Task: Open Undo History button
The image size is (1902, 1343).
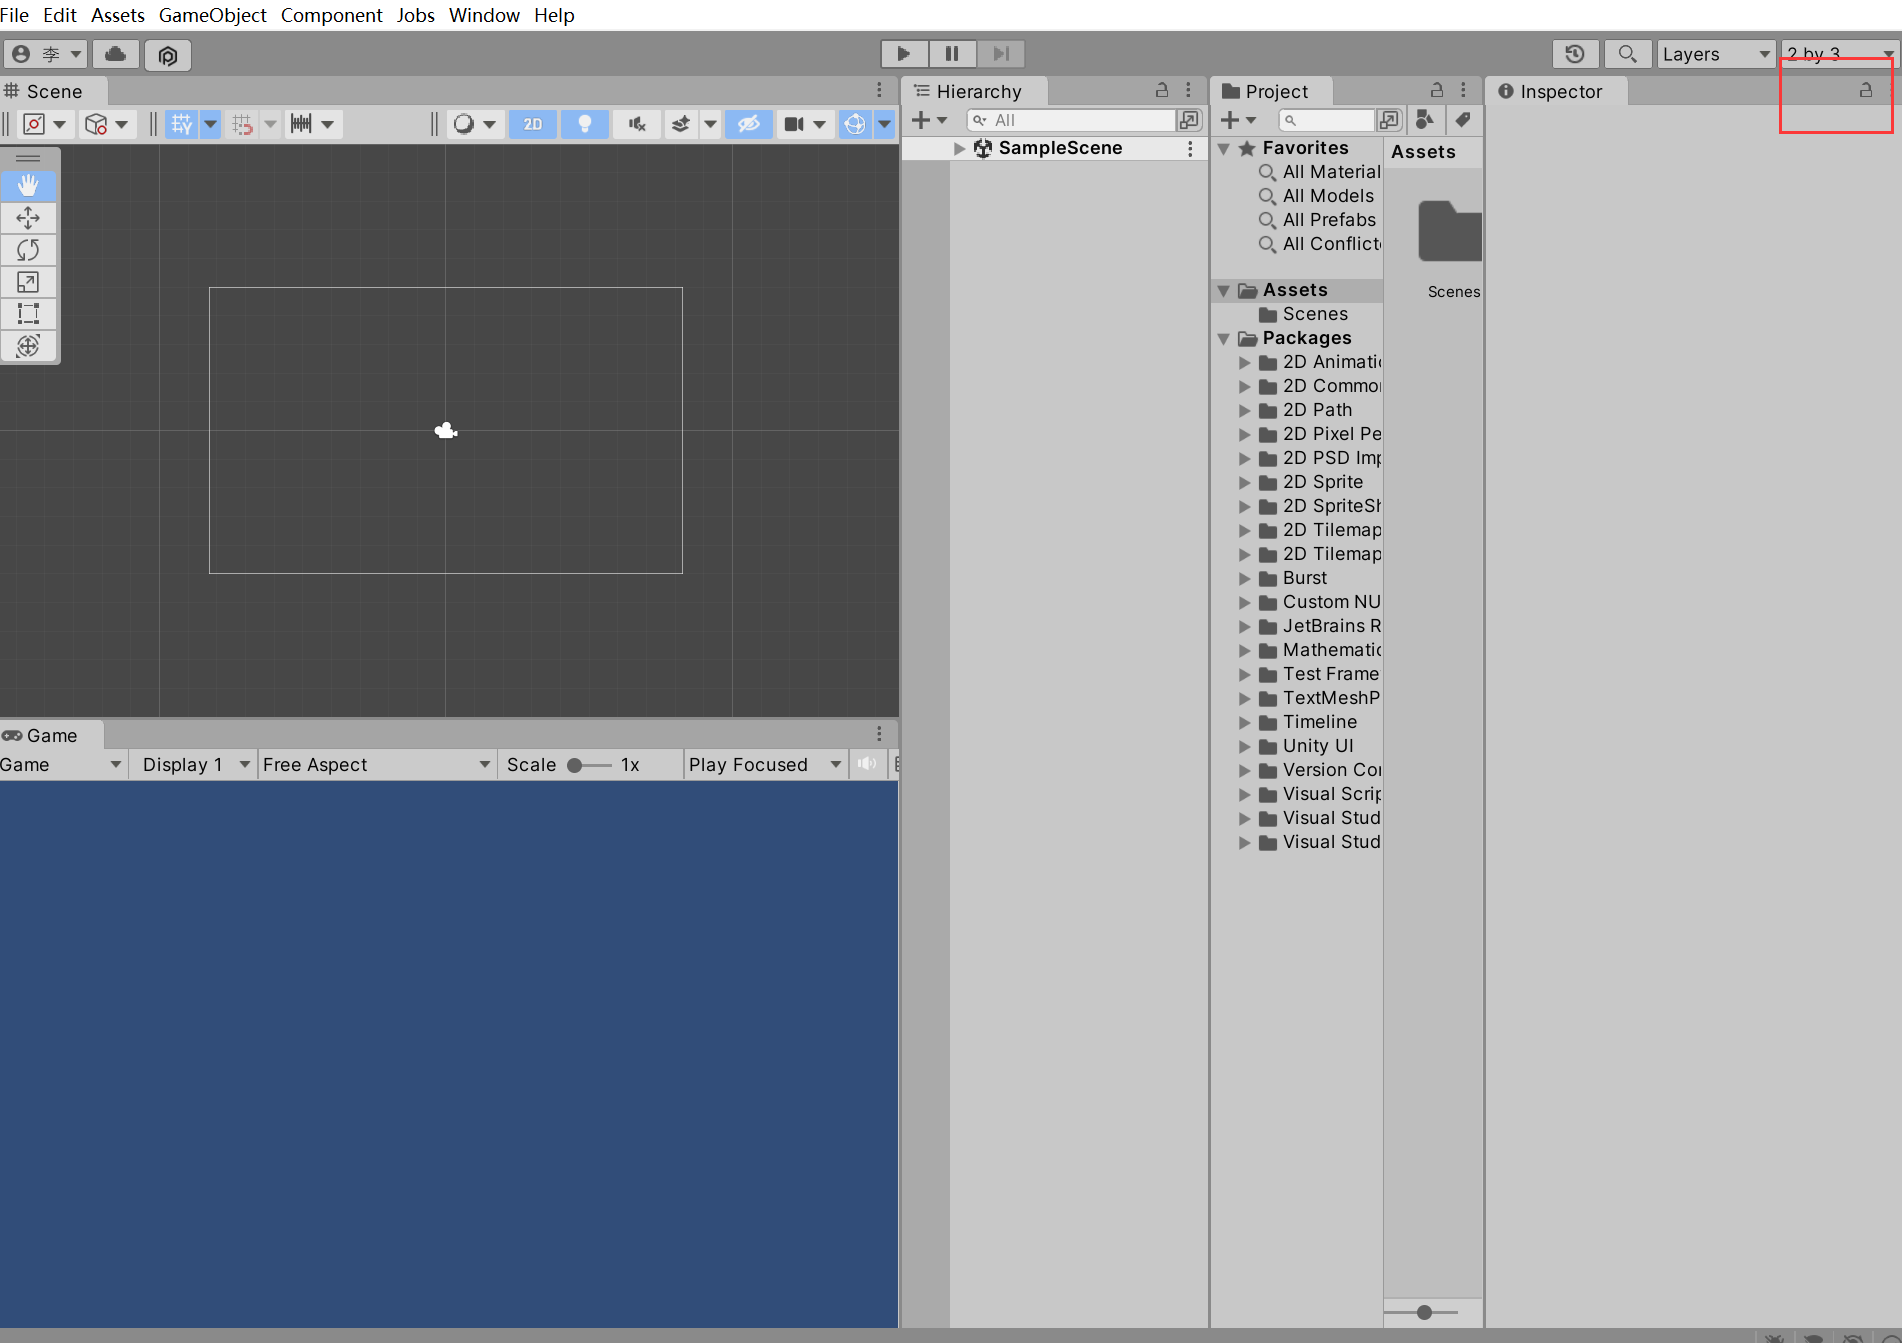Action: click(1574, 54)
